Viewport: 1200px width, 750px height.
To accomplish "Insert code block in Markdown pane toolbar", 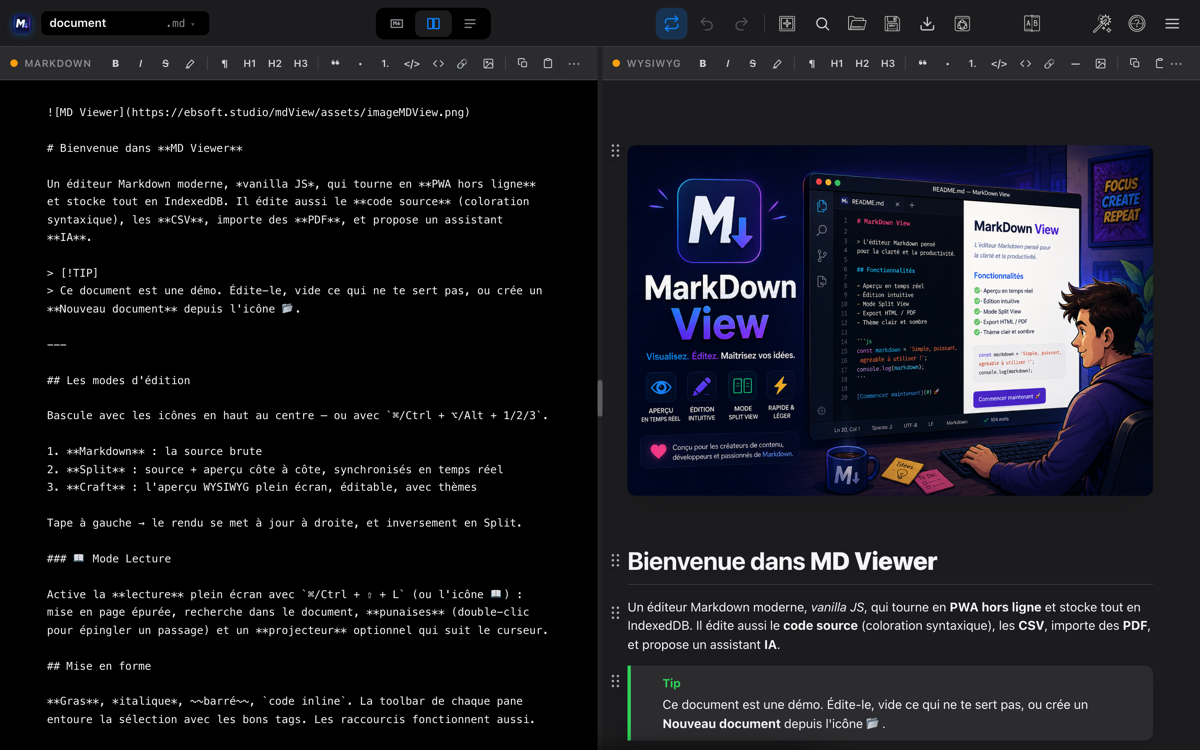I will 411,64.
